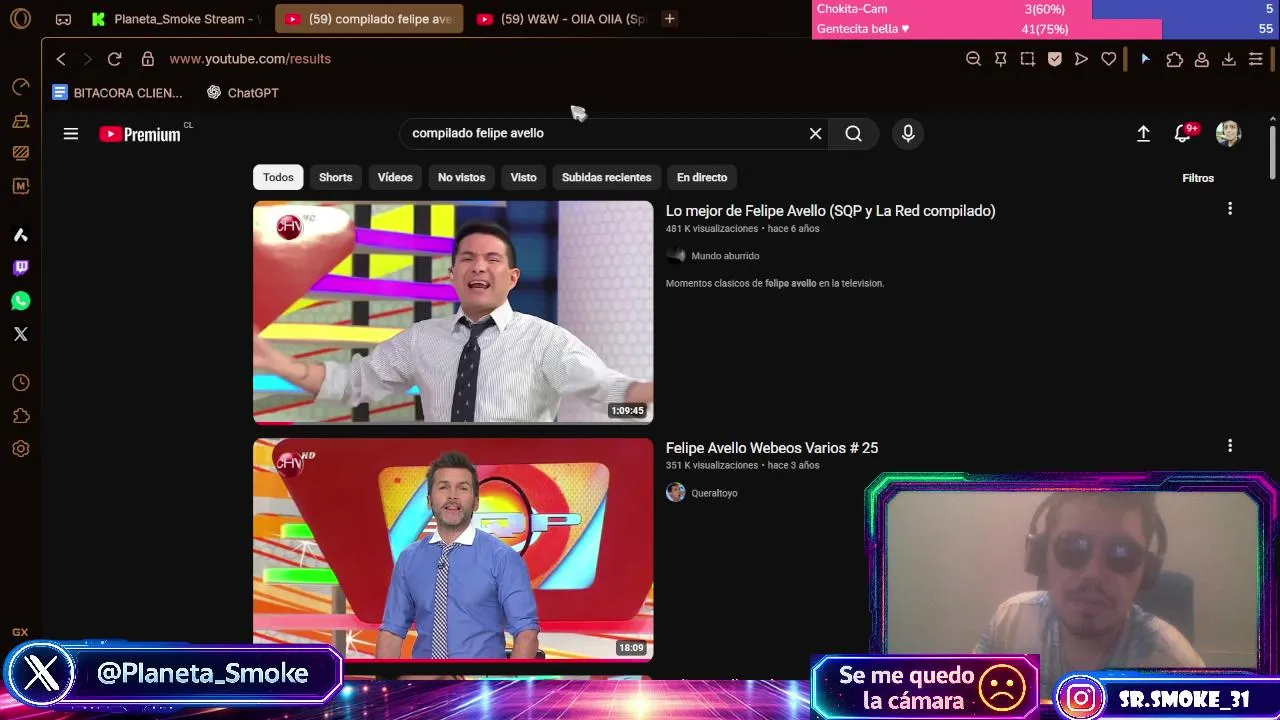Select the Vídeos filter chip
Image resolution: width=1280 pixels, height=720 pixels.
pyautogui.click(x=395, y=178)
